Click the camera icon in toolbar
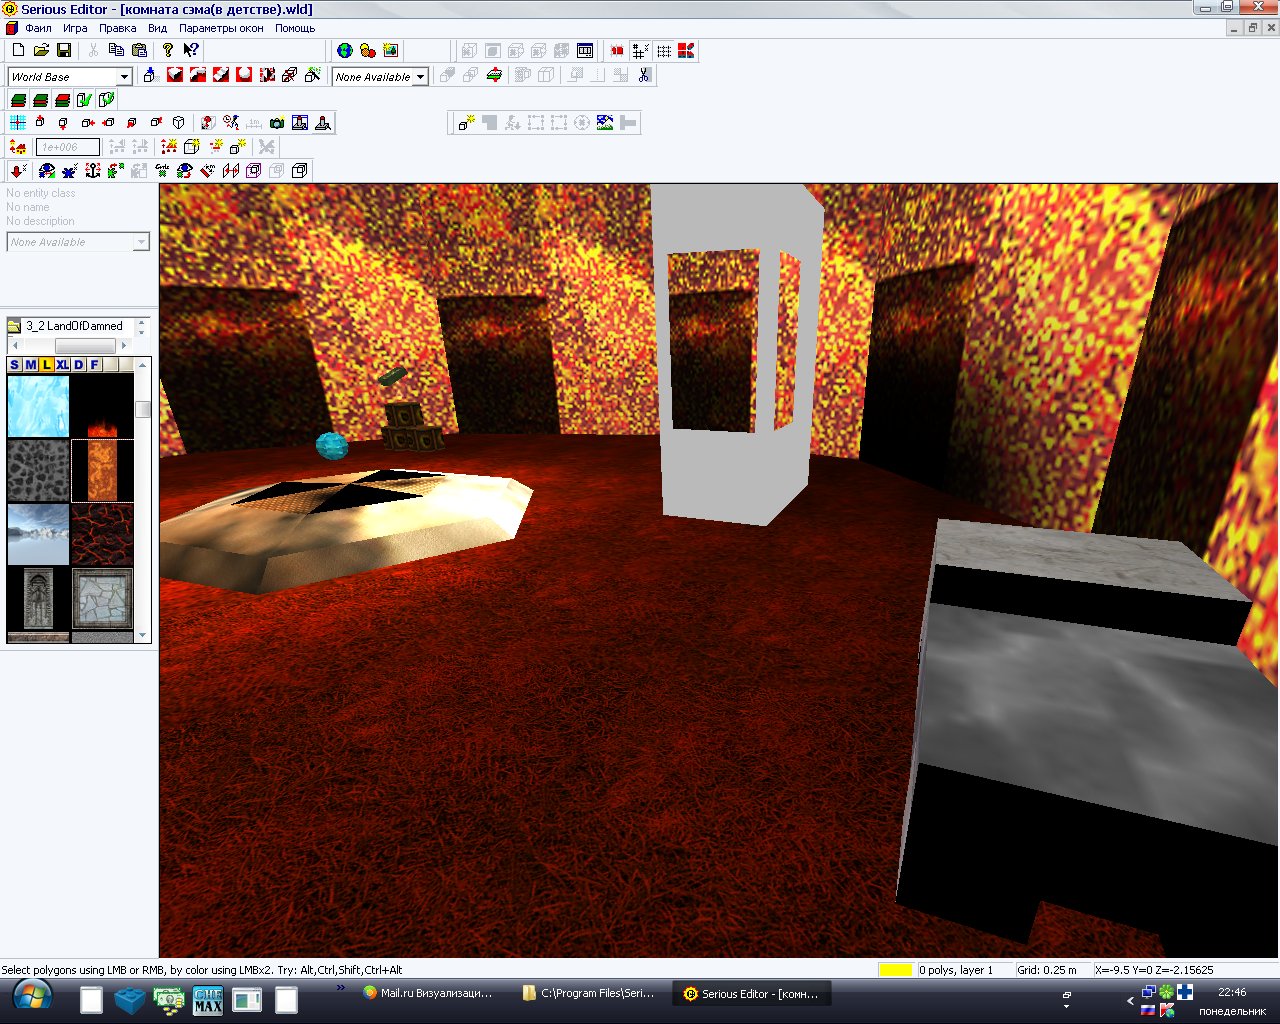Image resolution: width=1280 pixels, height=1024 pixels. pyautogui.click(x=277, y=123)
